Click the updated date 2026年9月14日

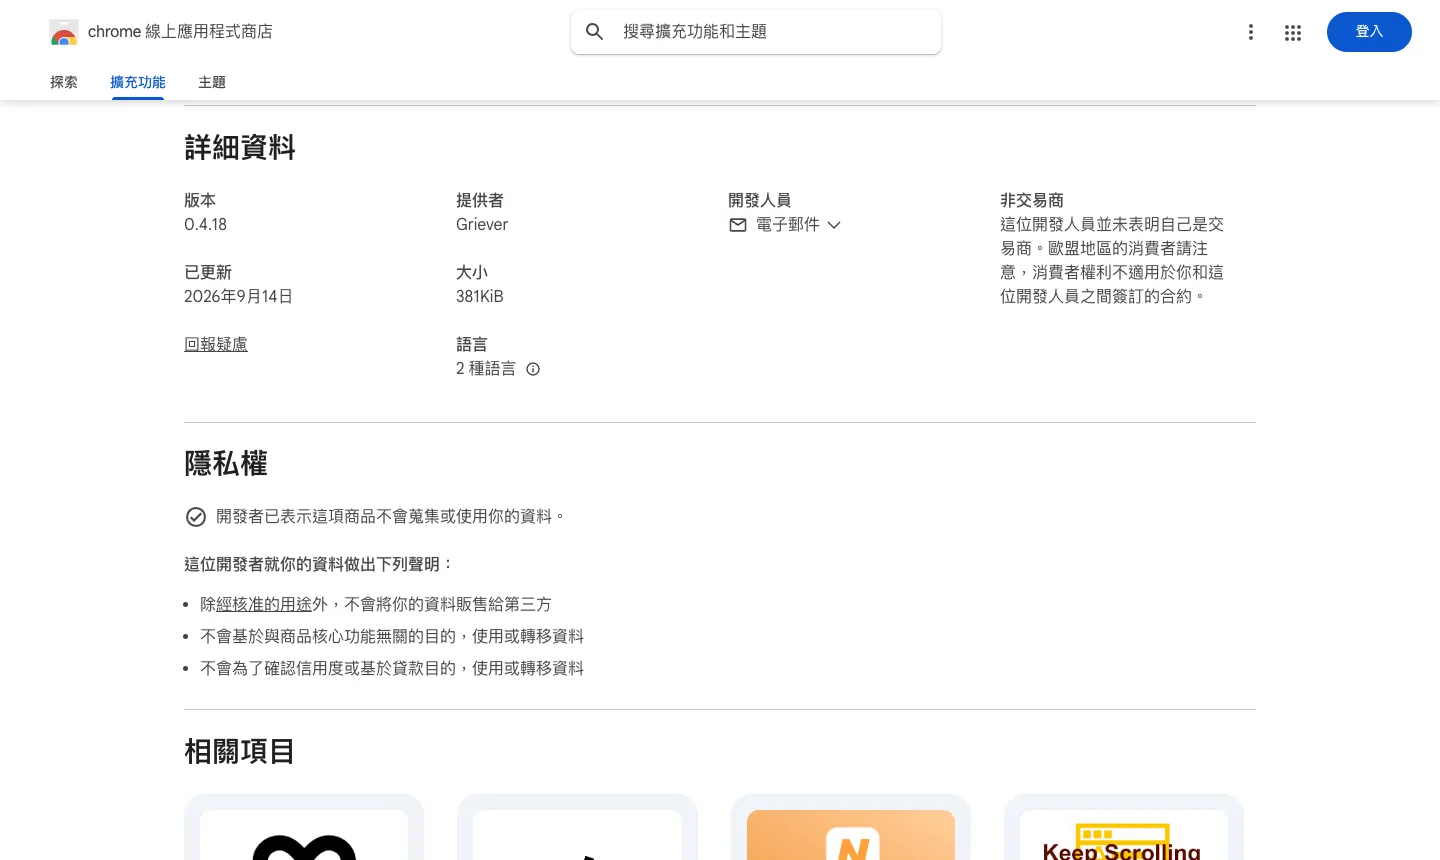[x=238, y=297]
